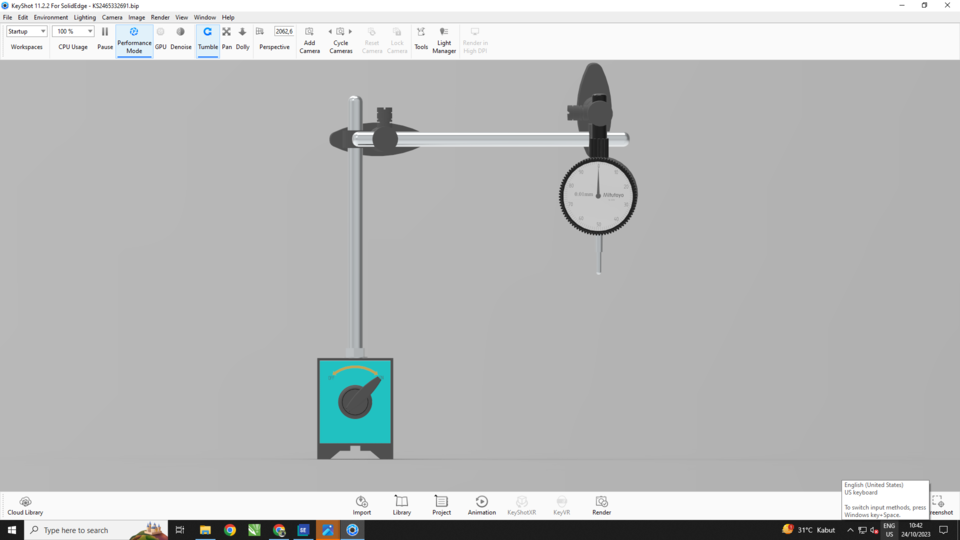
Task: Open the View menu
Action: point(182,17)
